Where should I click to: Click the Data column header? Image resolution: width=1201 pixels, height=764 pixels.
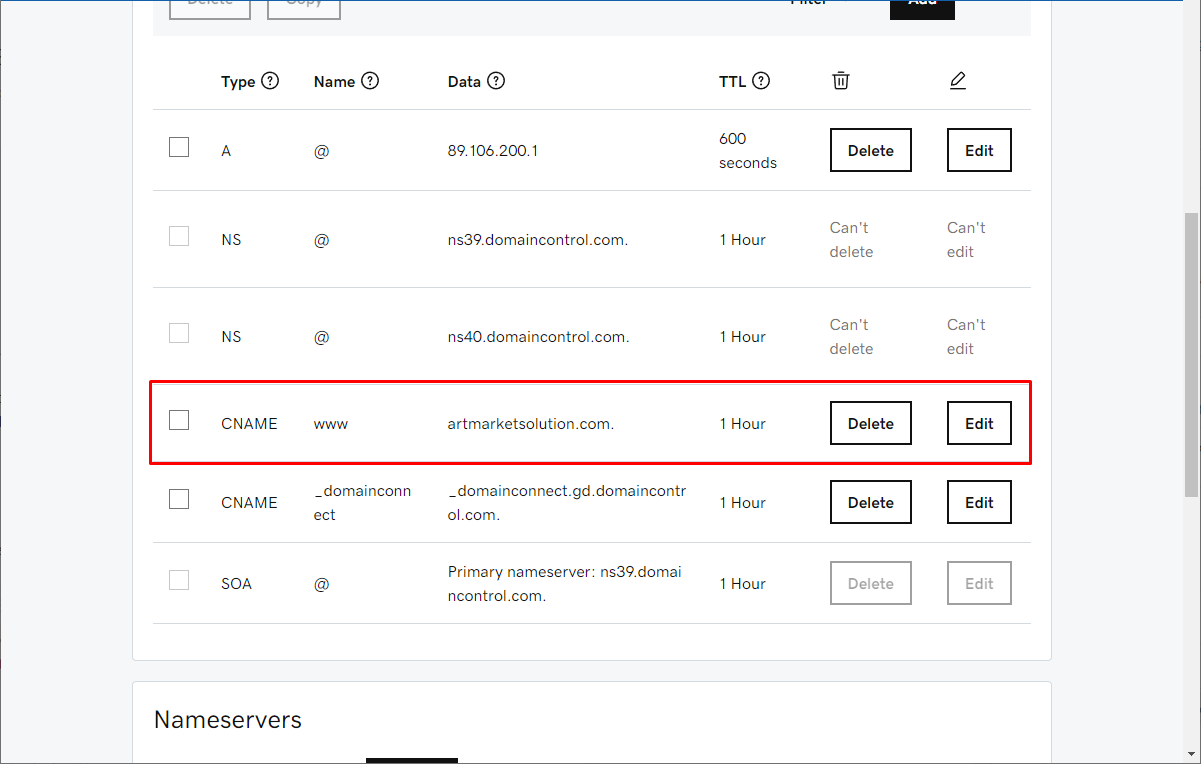464,82
